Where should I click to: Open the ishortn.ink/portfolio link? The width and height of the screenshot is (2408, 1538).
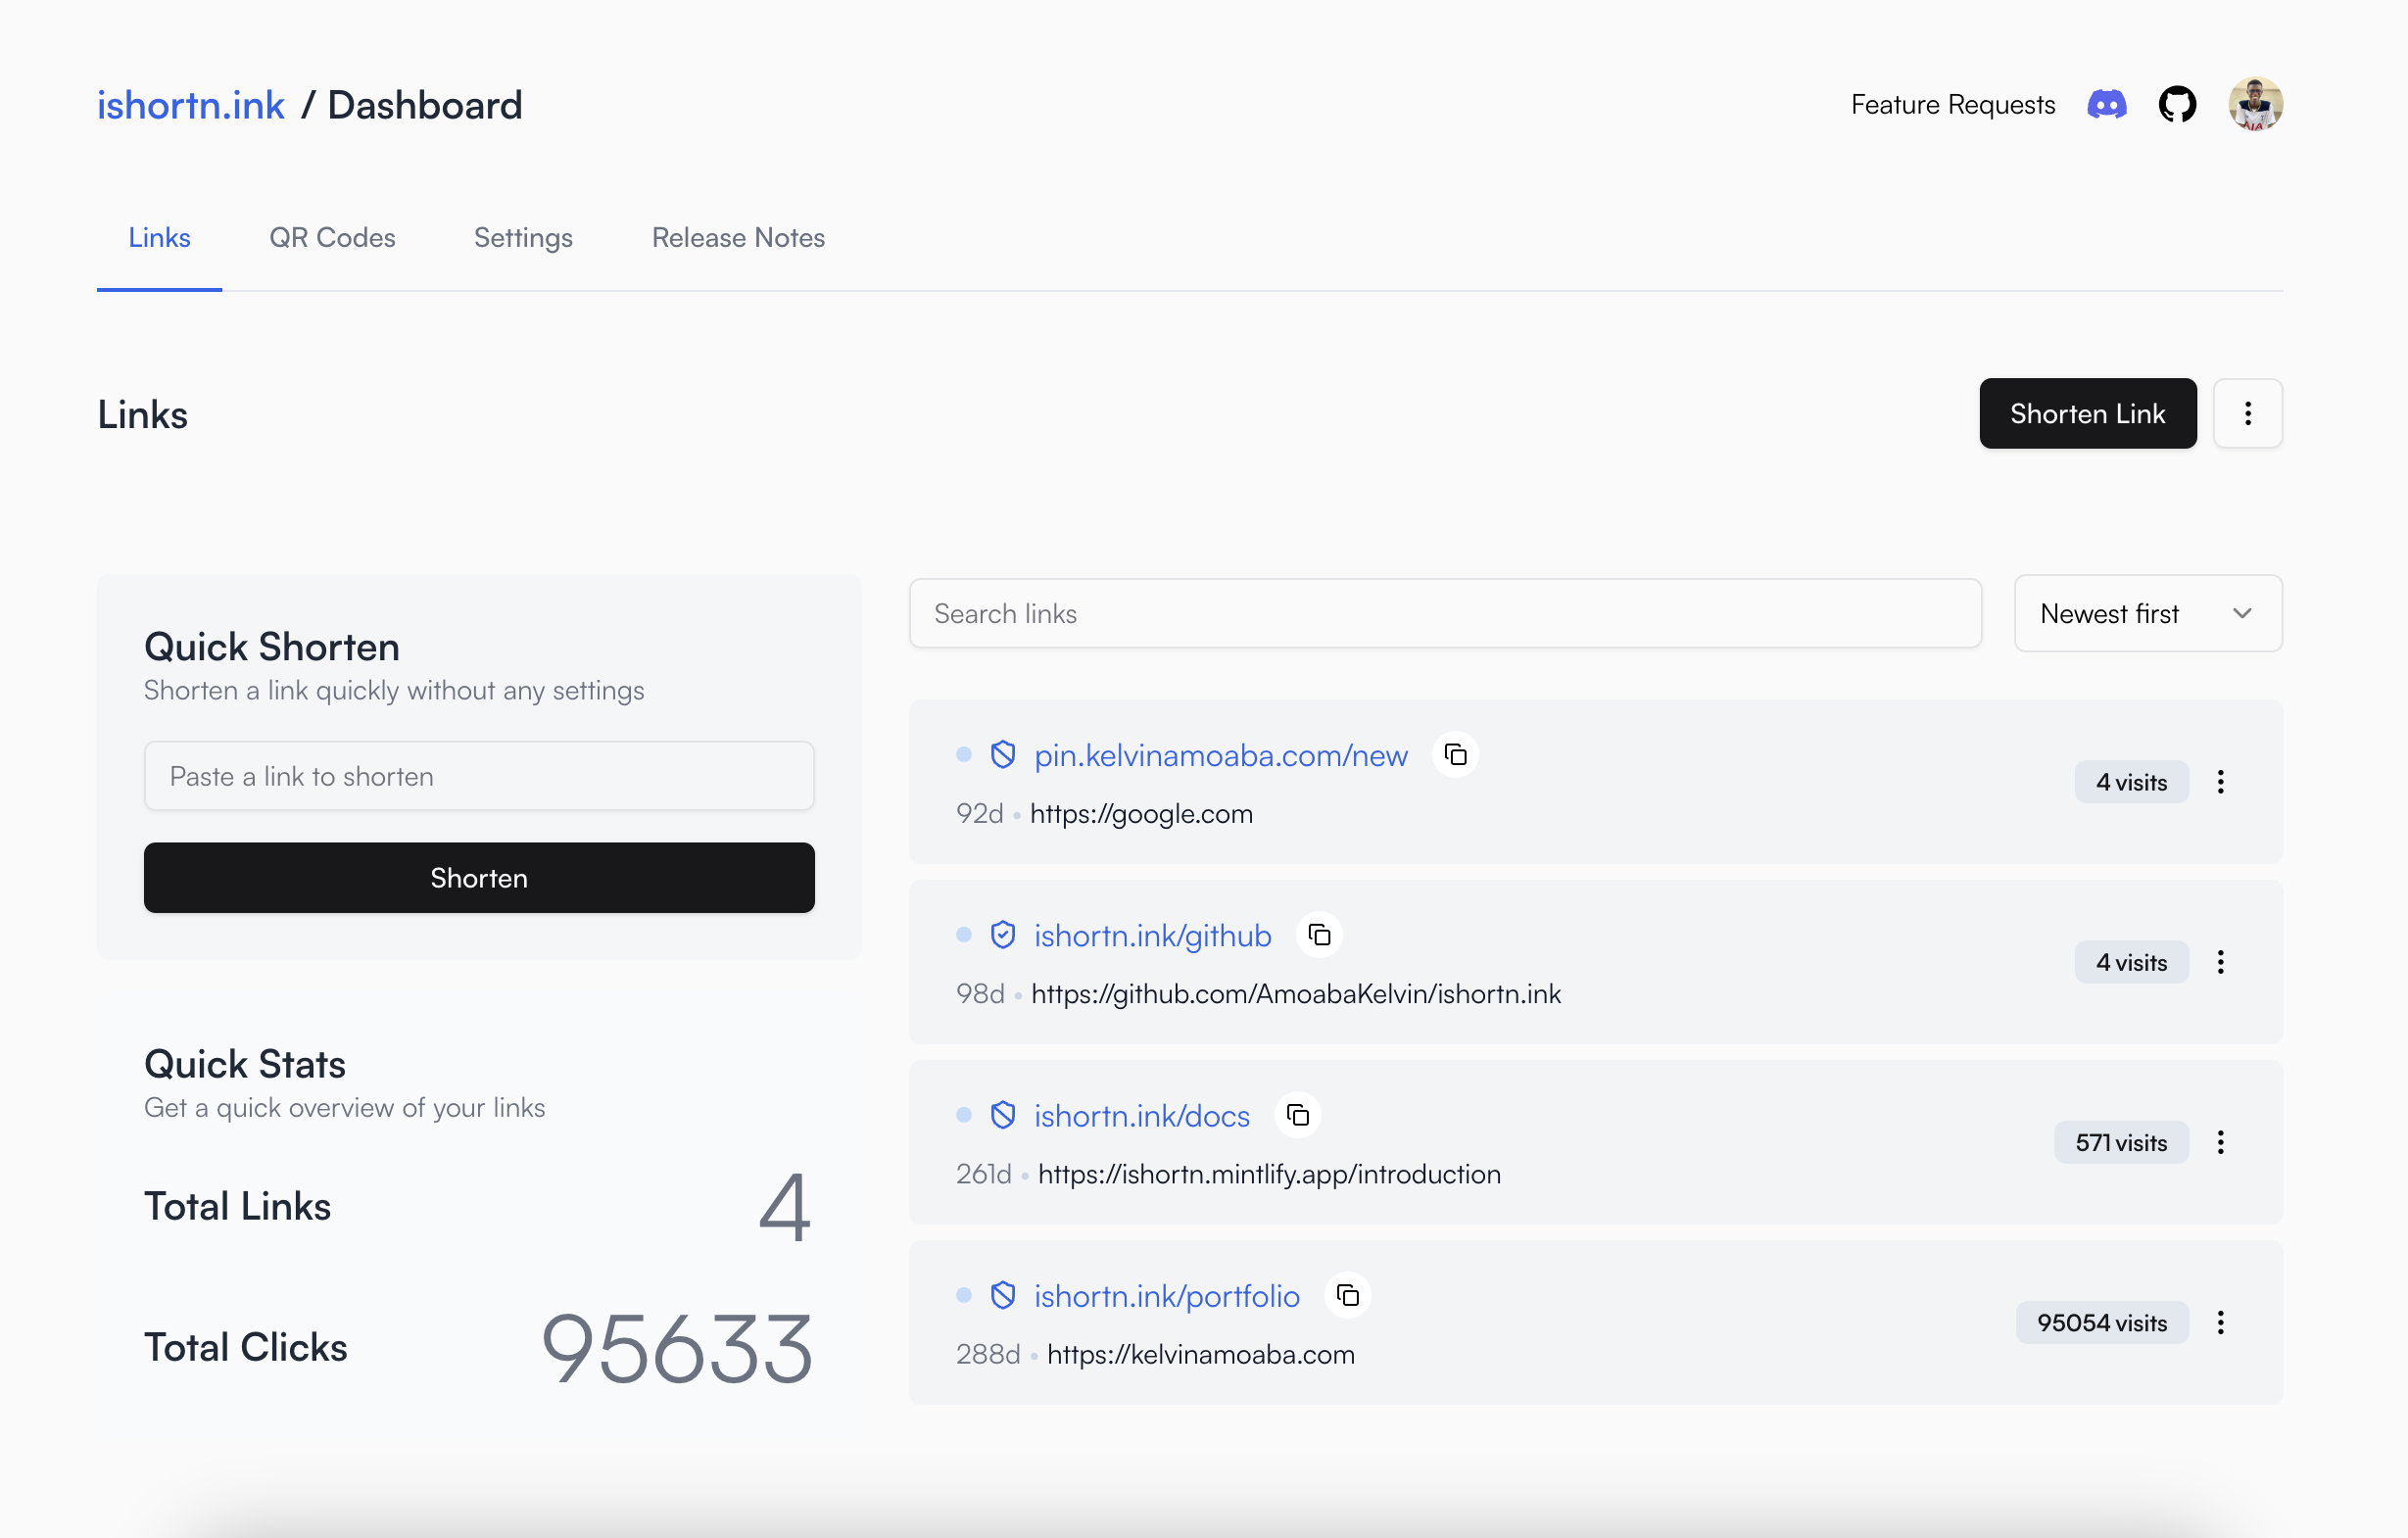(x=1166, y=1295)
